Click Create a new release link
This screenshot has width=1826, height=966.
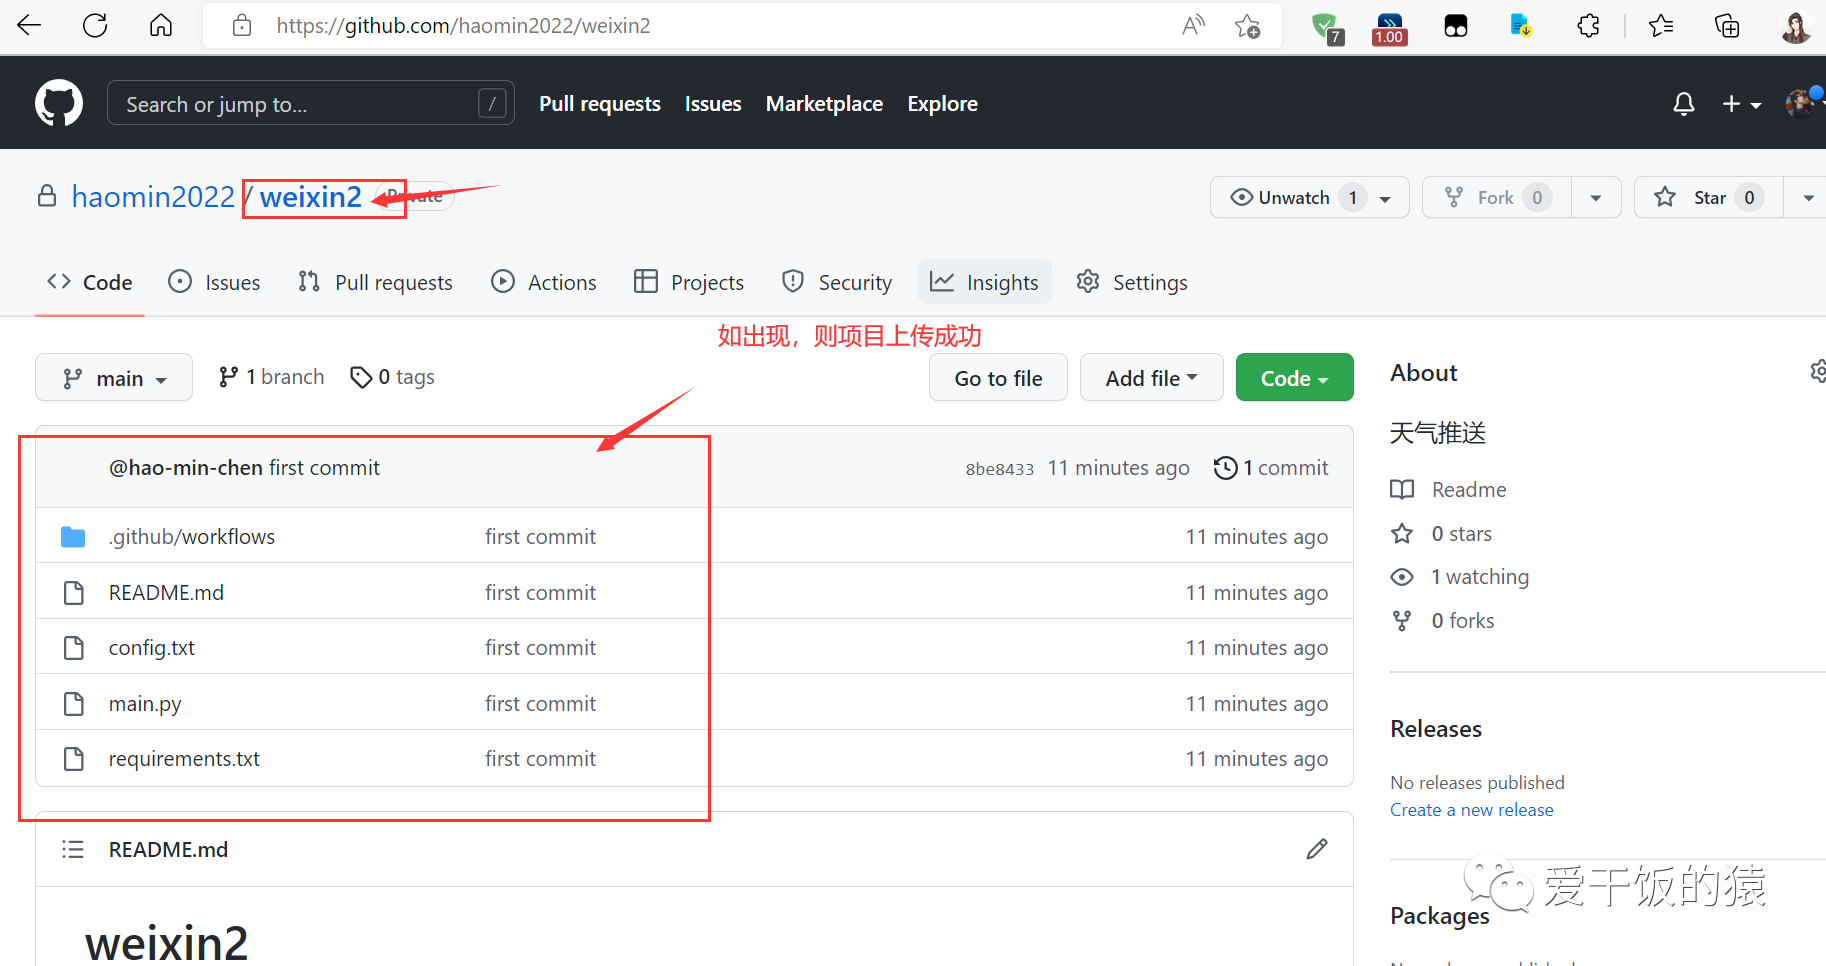tap(1472, 810)
